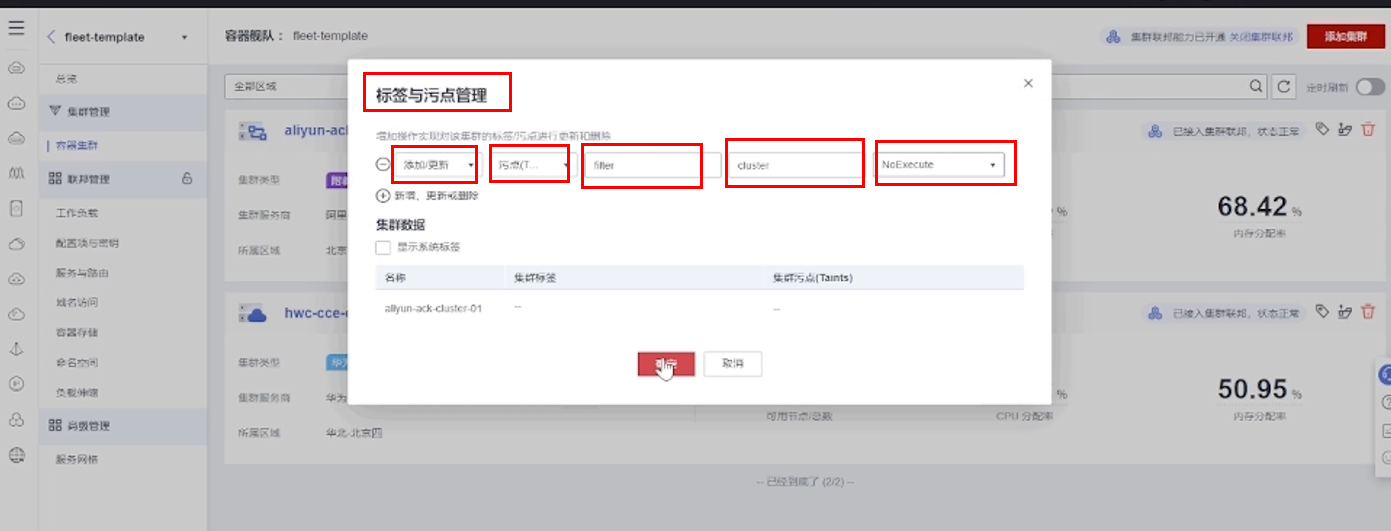Check the 显示系统标签 checkbox
Image resolution: width=1391 pixels, height=531 pixels.
(x=383, y=246)
